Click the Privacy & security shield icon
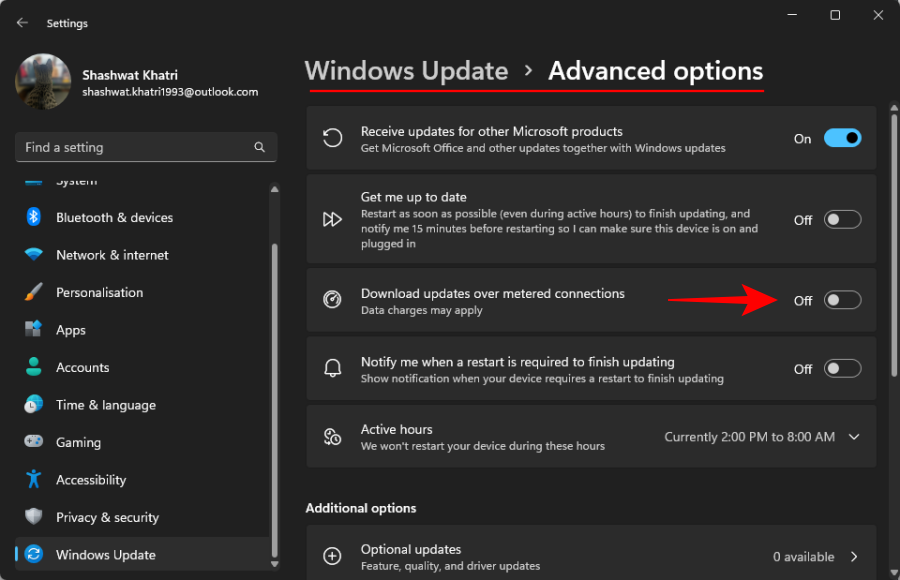 click(x=34, y=517)
